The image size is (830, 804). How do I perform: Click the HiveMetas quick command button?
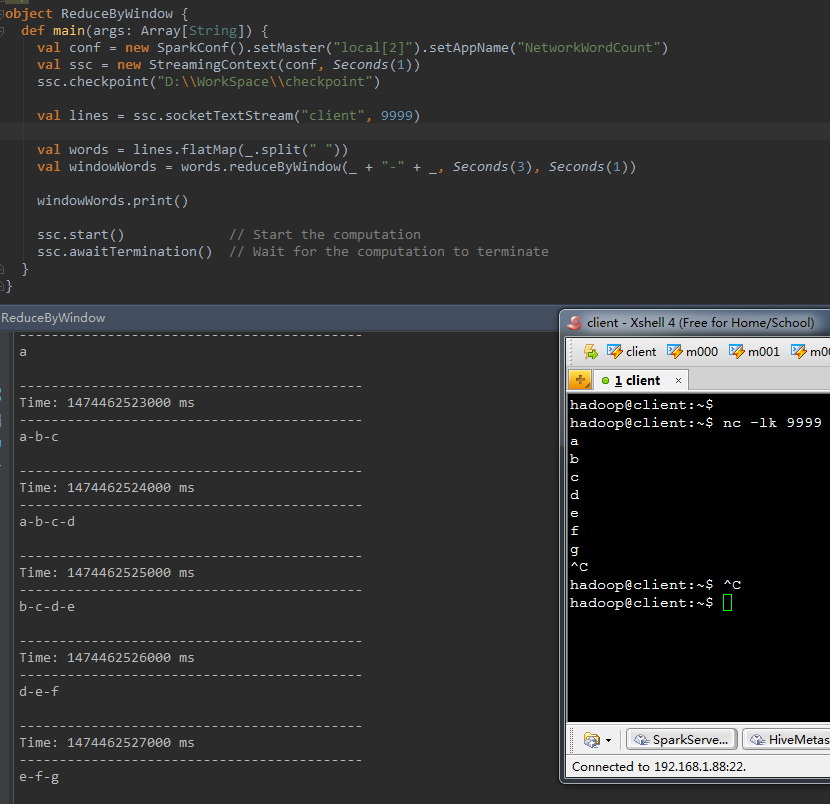(x=787, y=739)
